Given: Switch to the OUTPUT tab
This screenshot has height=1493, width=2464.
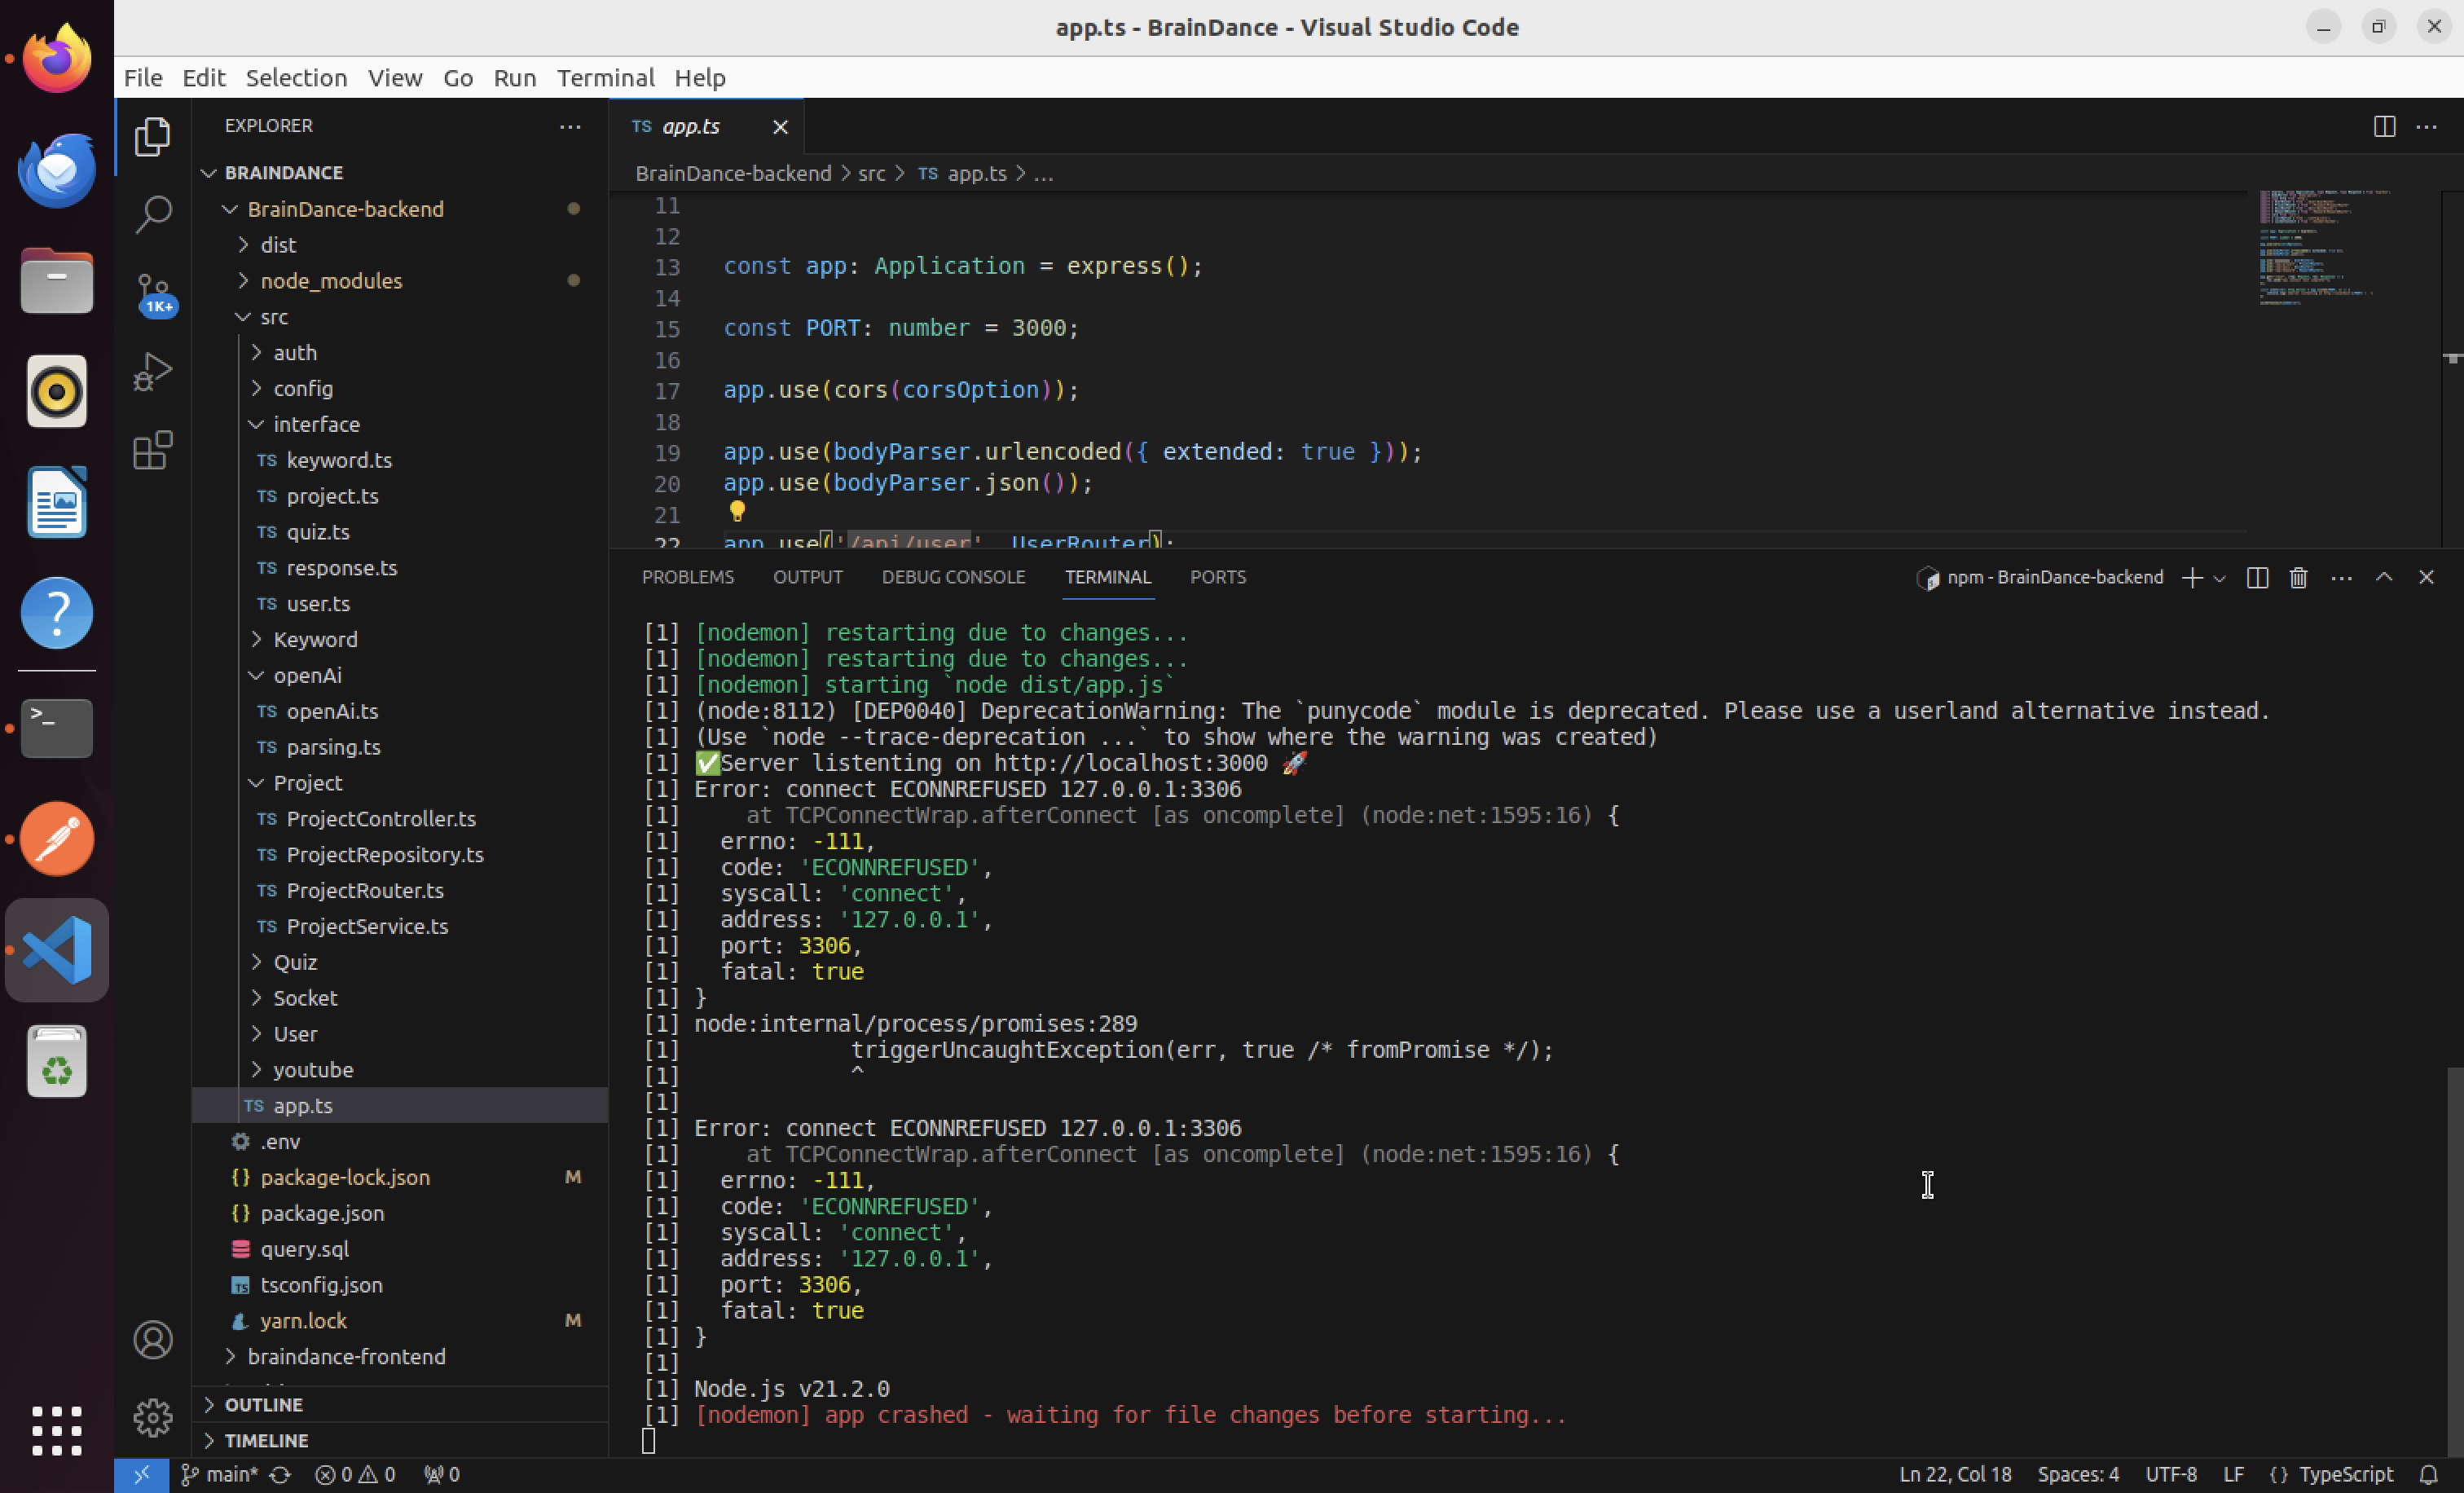Looking at the screenshot, I should pyautogui.click(x=808, y=577).
